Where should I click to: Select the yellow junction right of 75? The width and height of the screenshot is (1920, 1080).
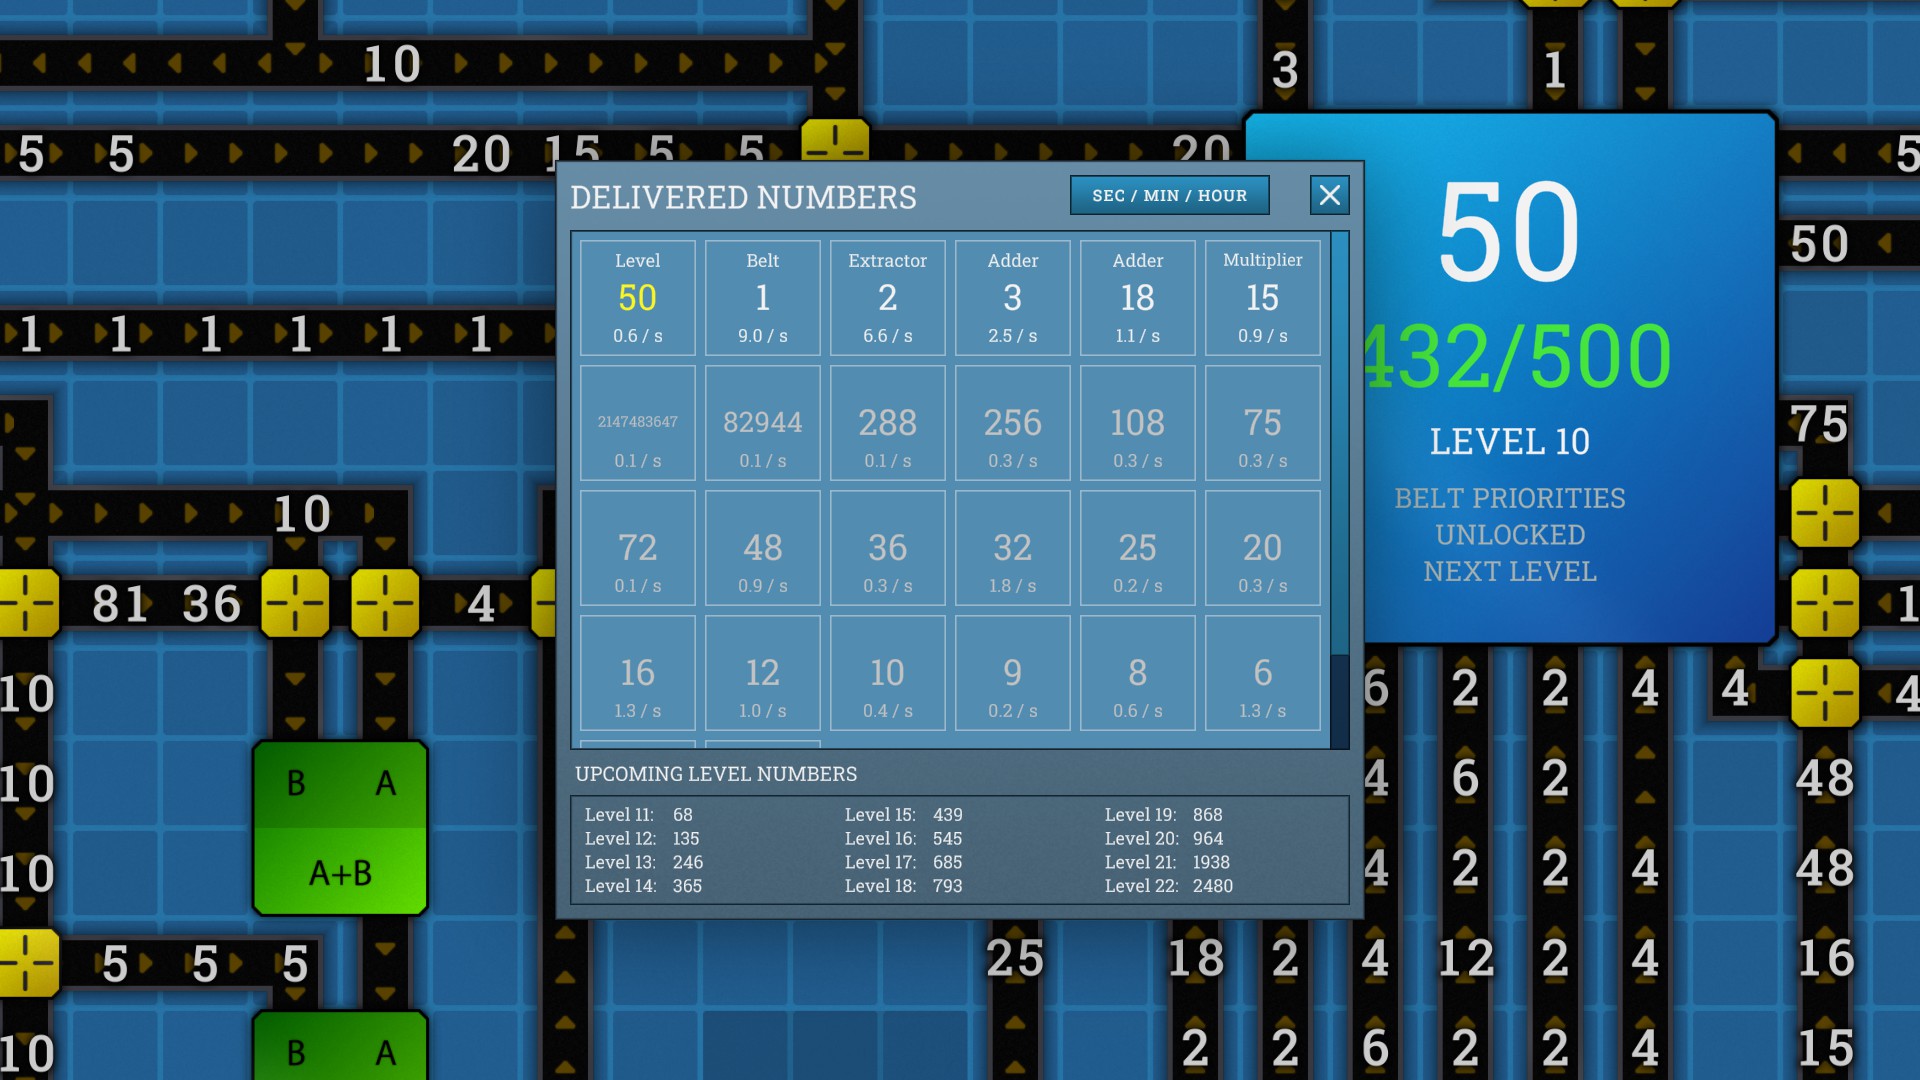[x=1825, y=513]
